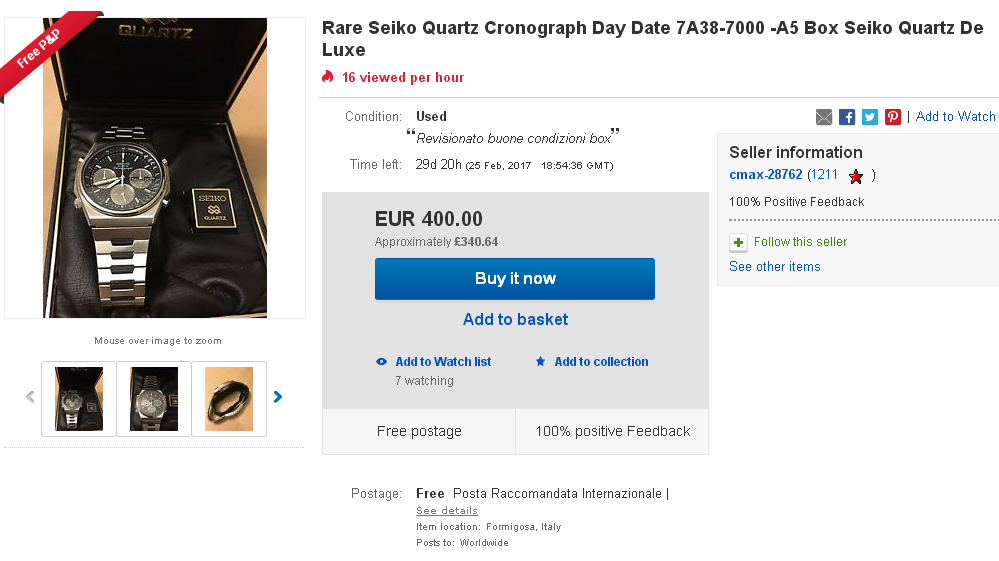
Task: Share listing via email icon
Action: click(x=824, y=117)
